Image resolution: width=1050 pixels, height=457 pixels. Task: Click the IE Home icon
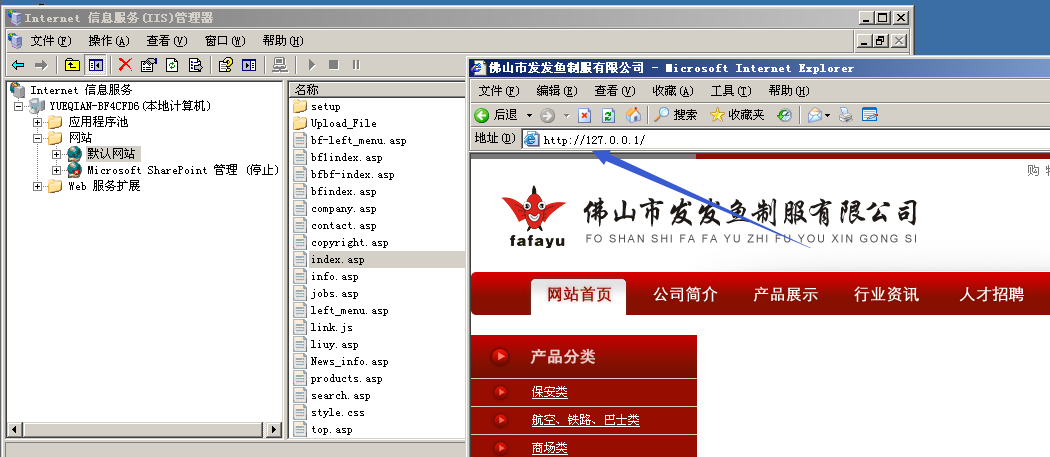coord(633,115)
